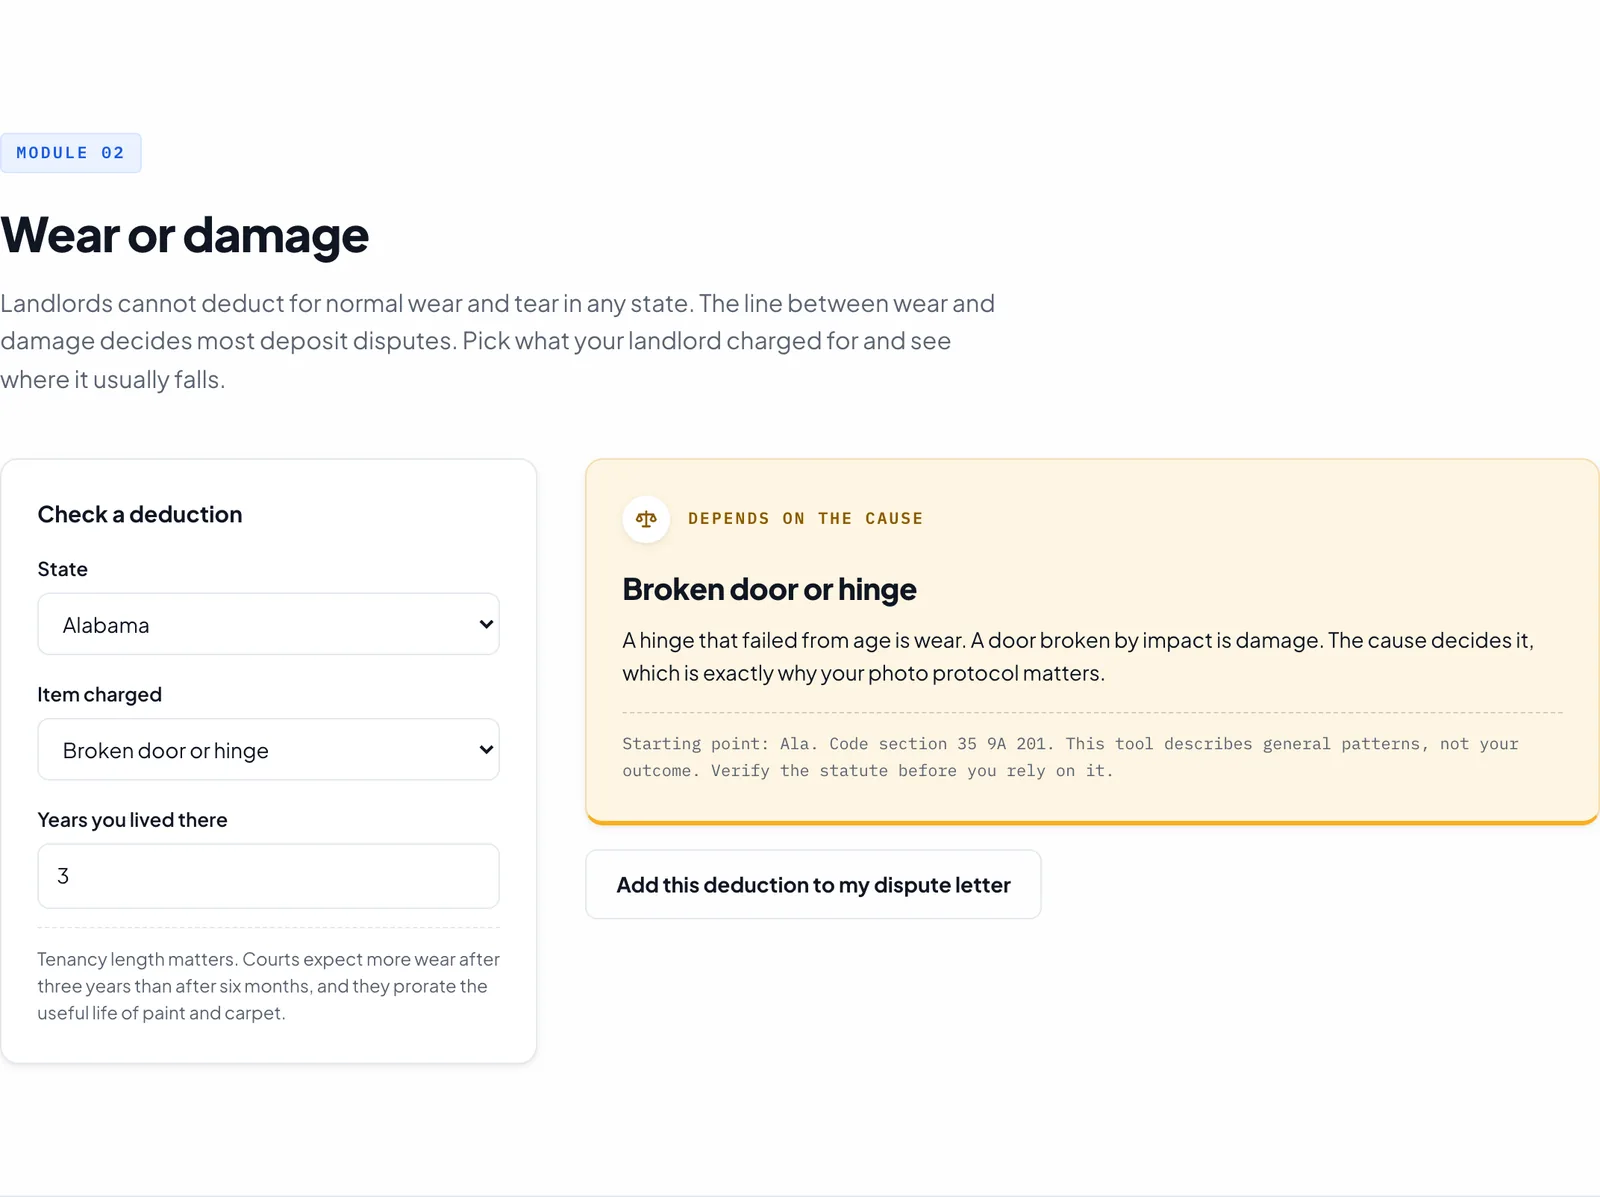1600x1197 pixels.
Task: Click the Item charged field label
Action: (x=100, y=694)
